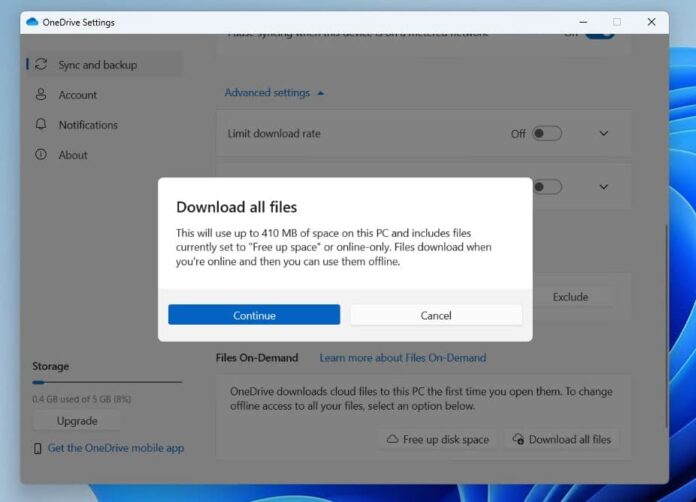Click the OneDrive cloud icon in title bar
Image resolution: width=696 pixels, height=502 pixels.
pyautogui.click(x=32, y=22)
